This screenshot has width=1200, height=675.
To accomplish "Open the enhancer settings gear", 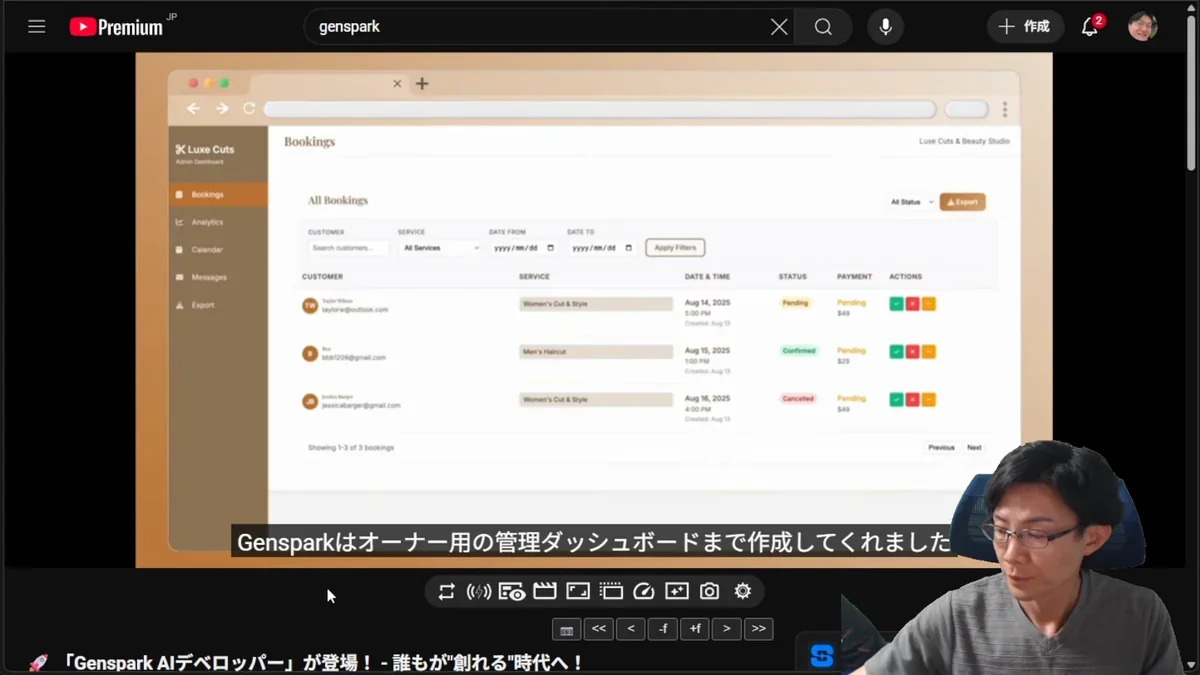I will pos(742,592).
